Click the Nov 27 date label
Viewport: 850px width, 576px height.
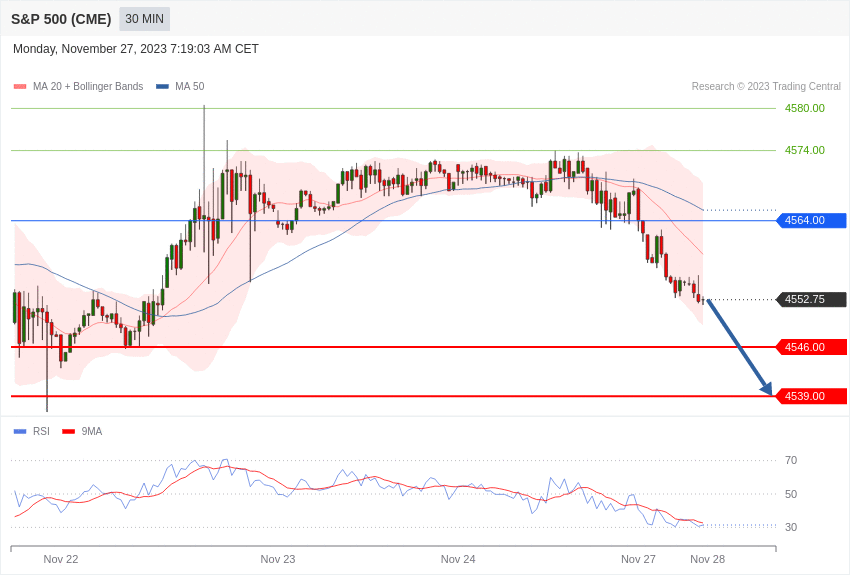pos(638,559)
